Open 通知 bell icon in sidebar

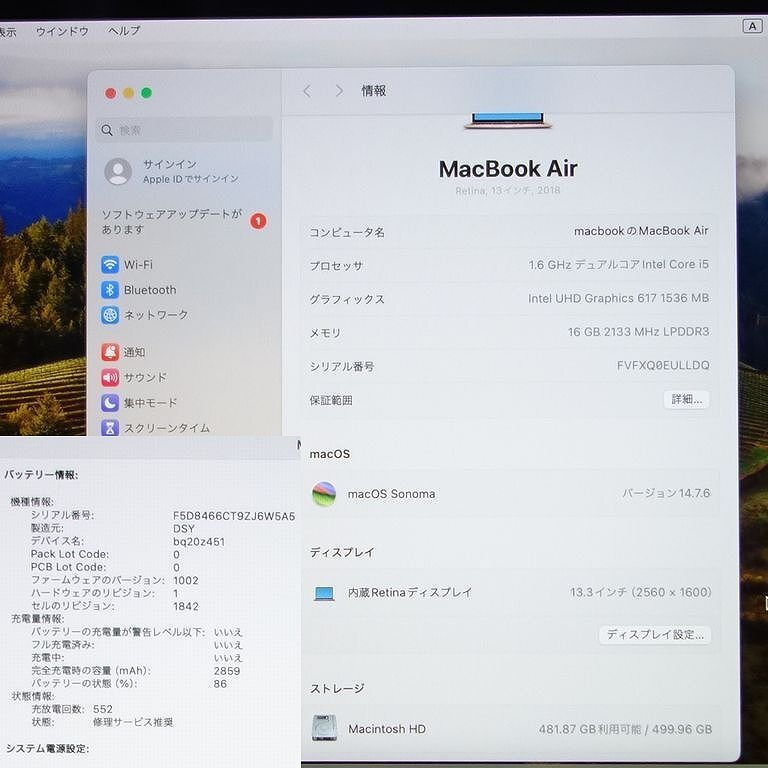click(x=110, y=352)
